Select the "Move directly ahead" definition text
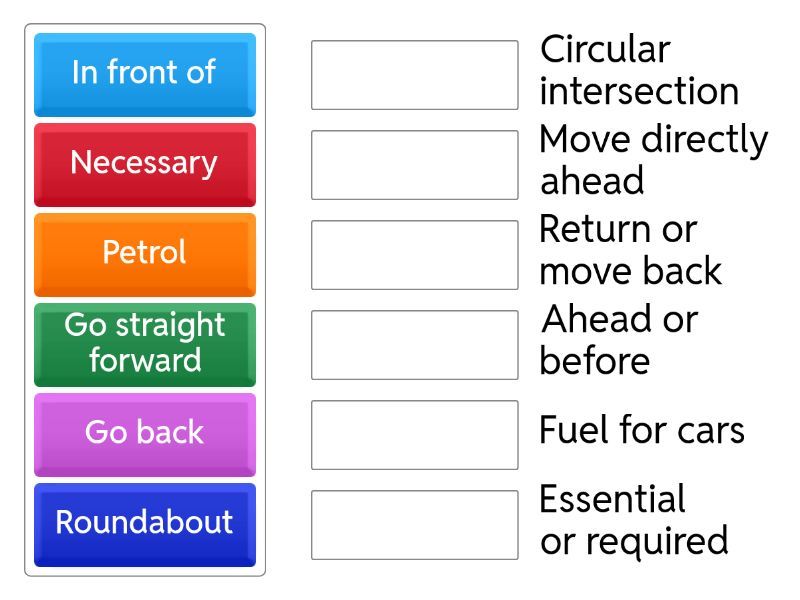Screen dimensions: 800x600 point(653,160)
